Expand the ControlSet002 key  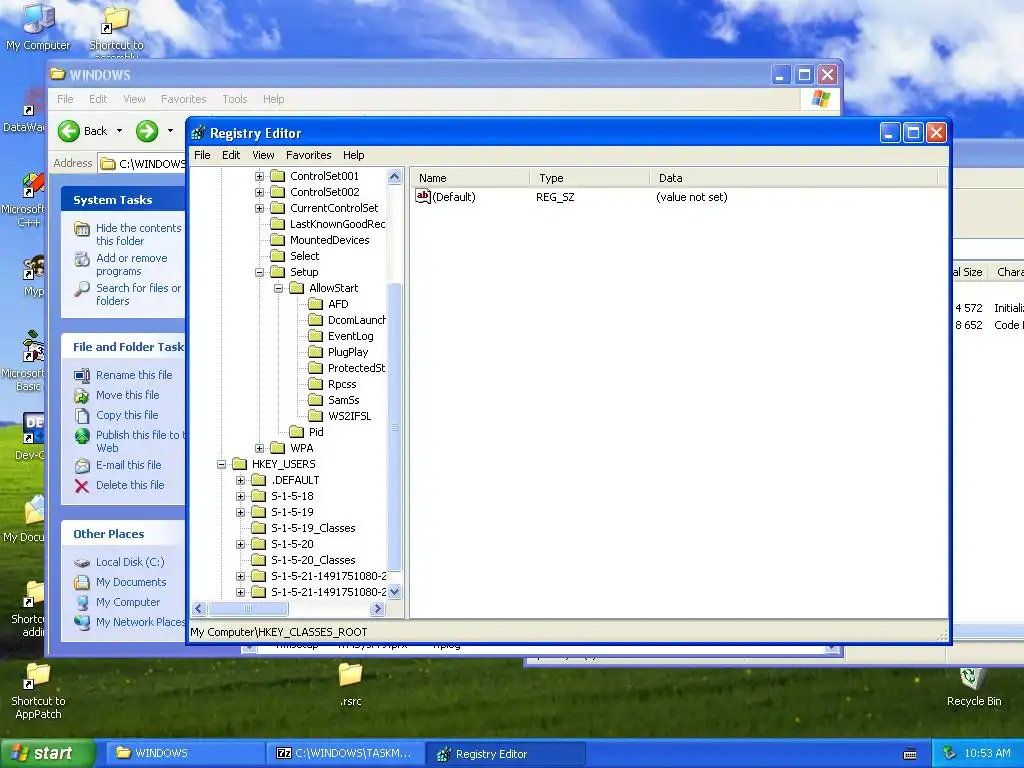point(259,192)
